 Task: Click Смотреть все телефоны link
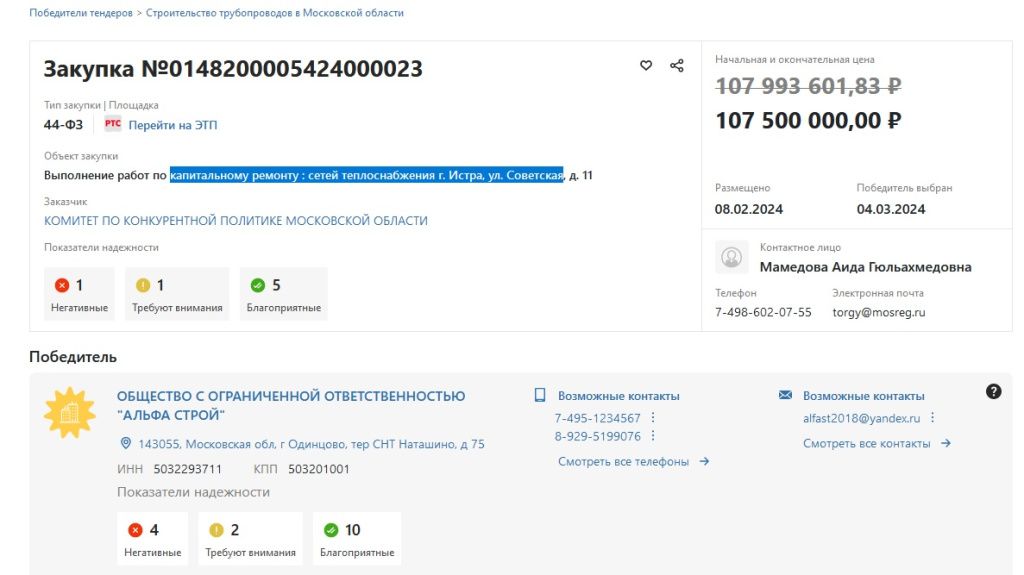pos(633,461)
